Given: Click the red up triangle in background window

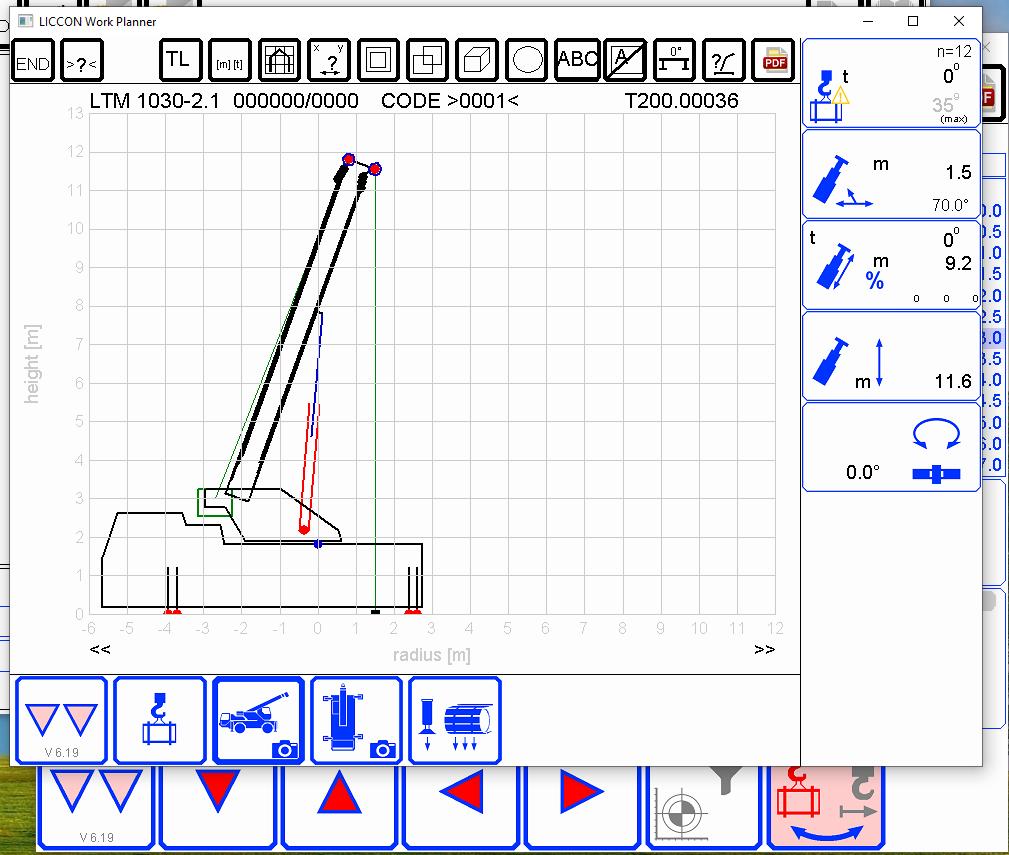Looking at the screenshot, I should click(339, 793).
